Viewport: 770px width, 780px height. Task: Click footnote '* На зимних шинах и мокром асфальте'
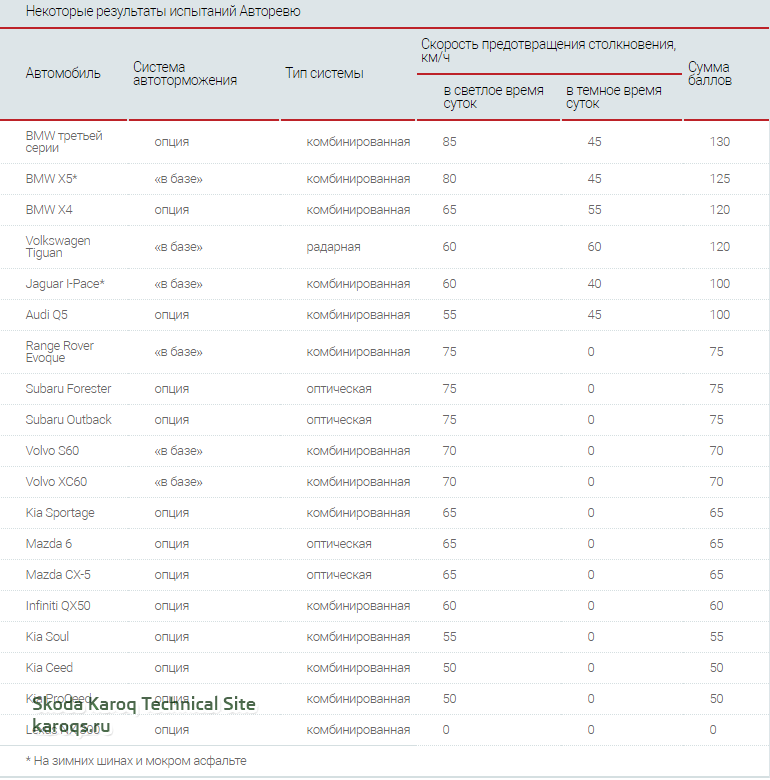point(136,761)
